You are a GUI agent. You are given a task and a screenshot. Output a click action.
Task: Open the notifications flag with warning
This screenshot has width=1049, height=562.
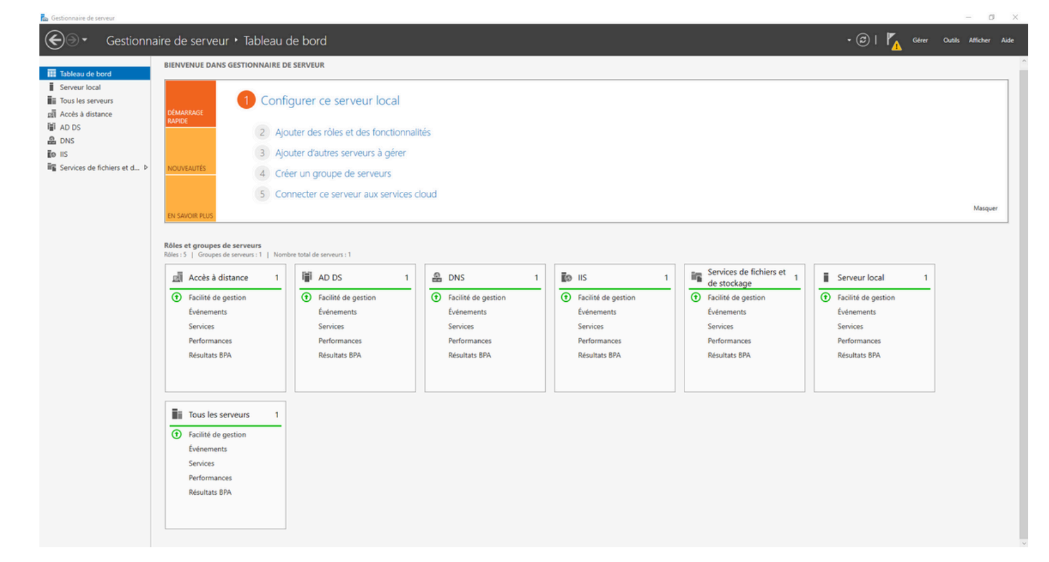tap(894, 41)
